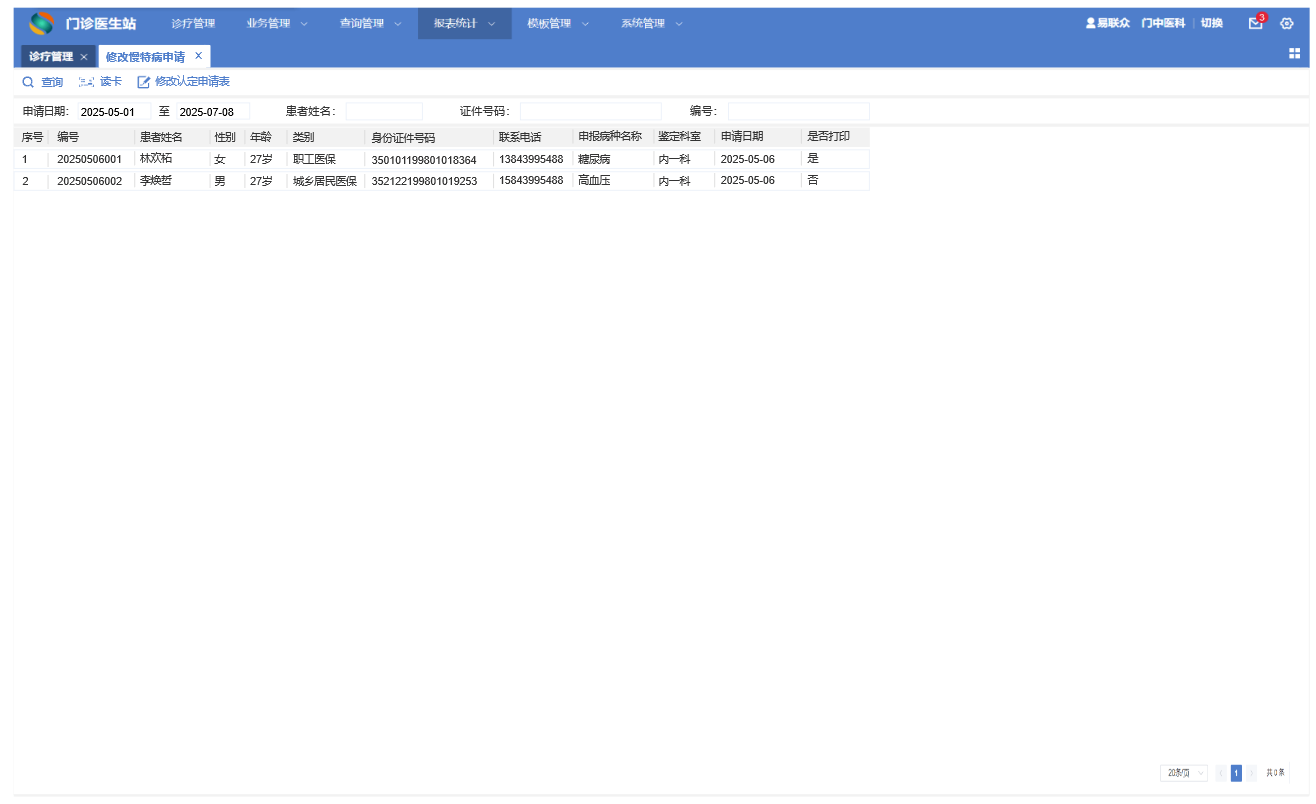This screenshot has width=1316, height=804.
Task: Click the grid icon for tab layout
Action: coord(1294,54)
